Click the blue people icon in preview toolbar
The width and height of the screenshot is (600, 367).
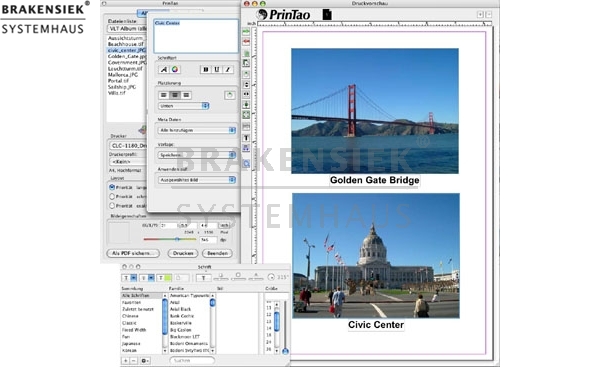[x=246, y=148]
